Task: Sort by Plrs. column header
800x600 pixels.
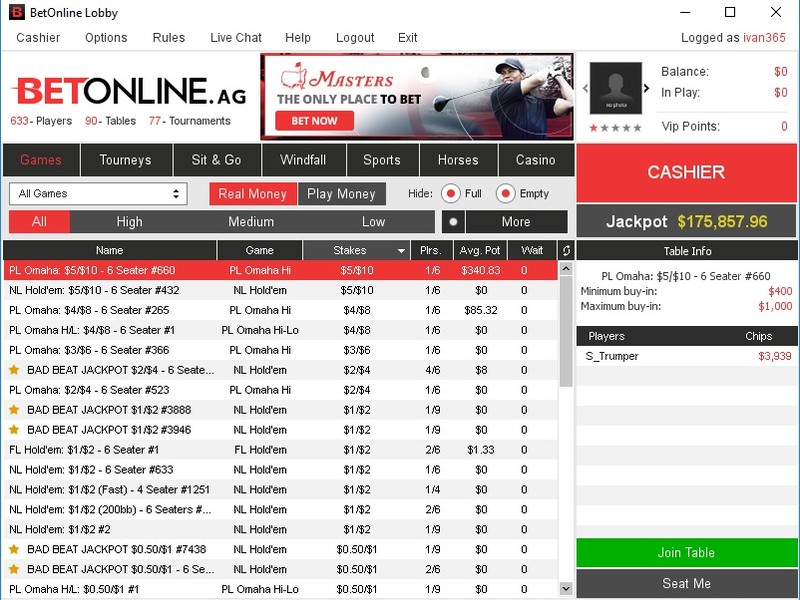Action: 432,251
